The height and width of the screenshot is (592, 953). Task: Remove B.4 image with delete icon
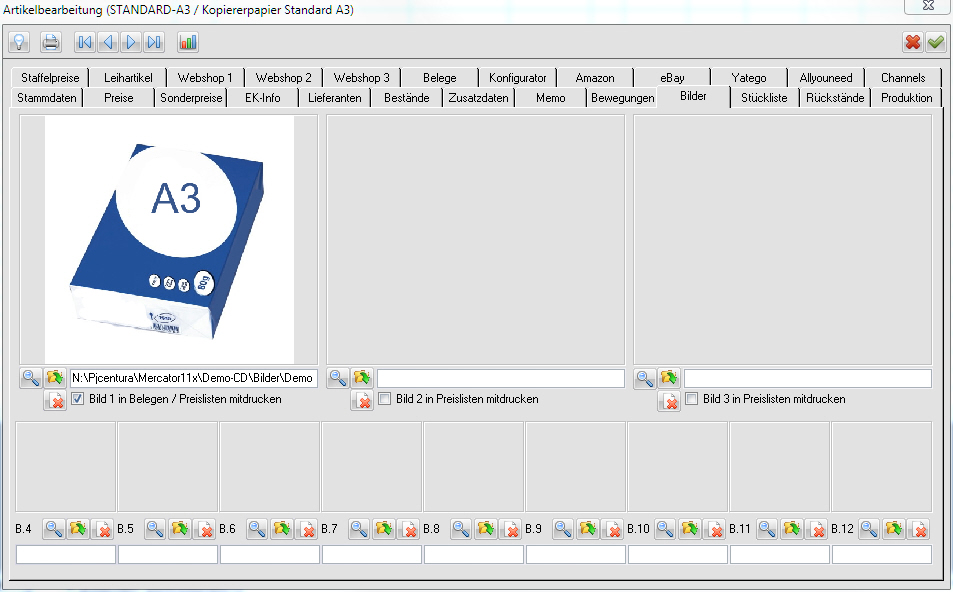(x=102, y=529)
